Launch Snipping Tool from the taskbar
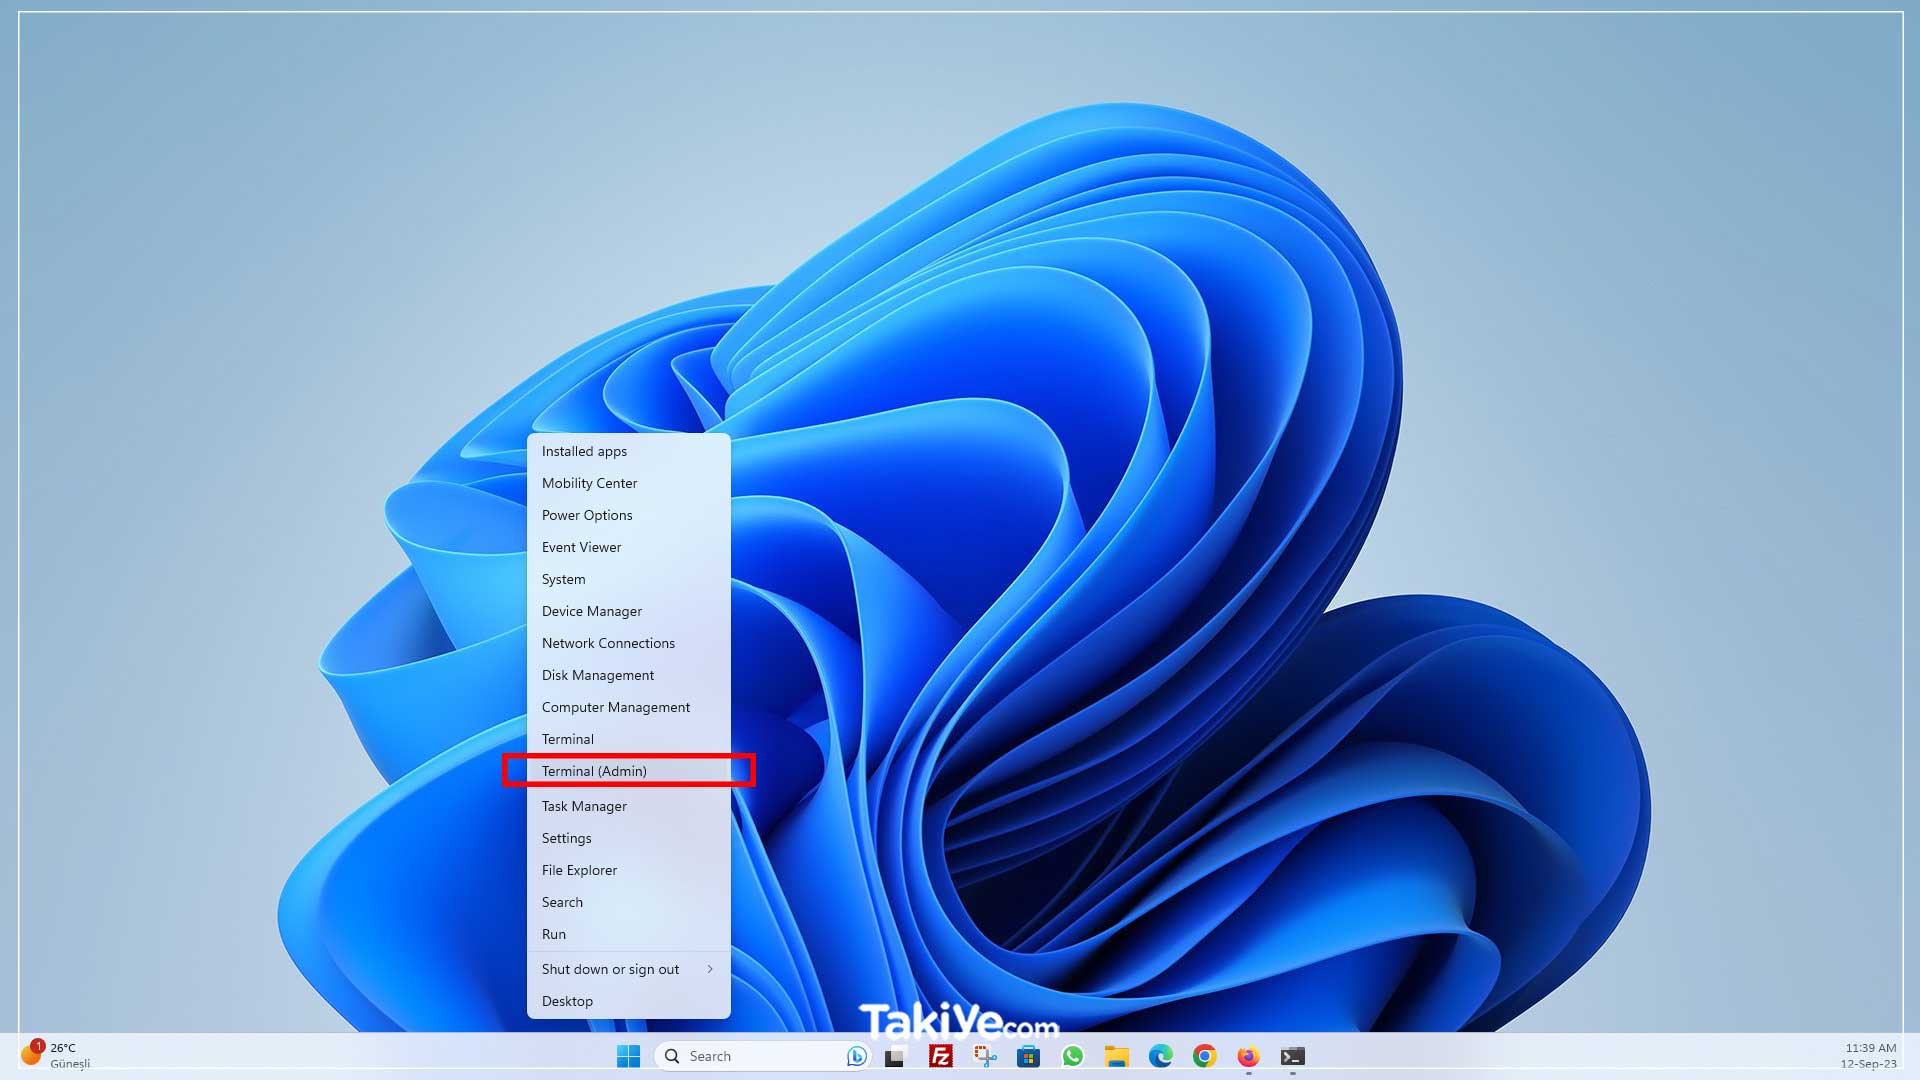This screenshot has width=1920, height=1080. click(985, 1056)
